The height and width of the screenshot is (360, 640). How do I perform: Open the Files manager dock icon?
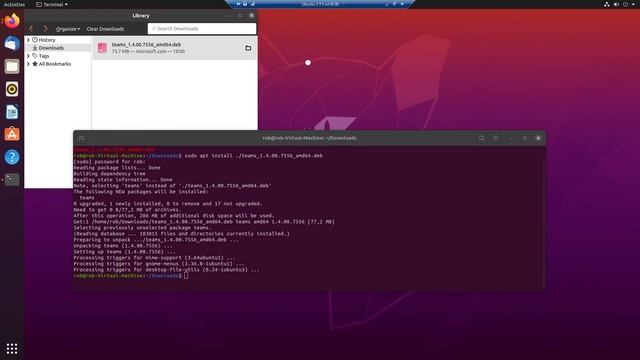(12, 66)
